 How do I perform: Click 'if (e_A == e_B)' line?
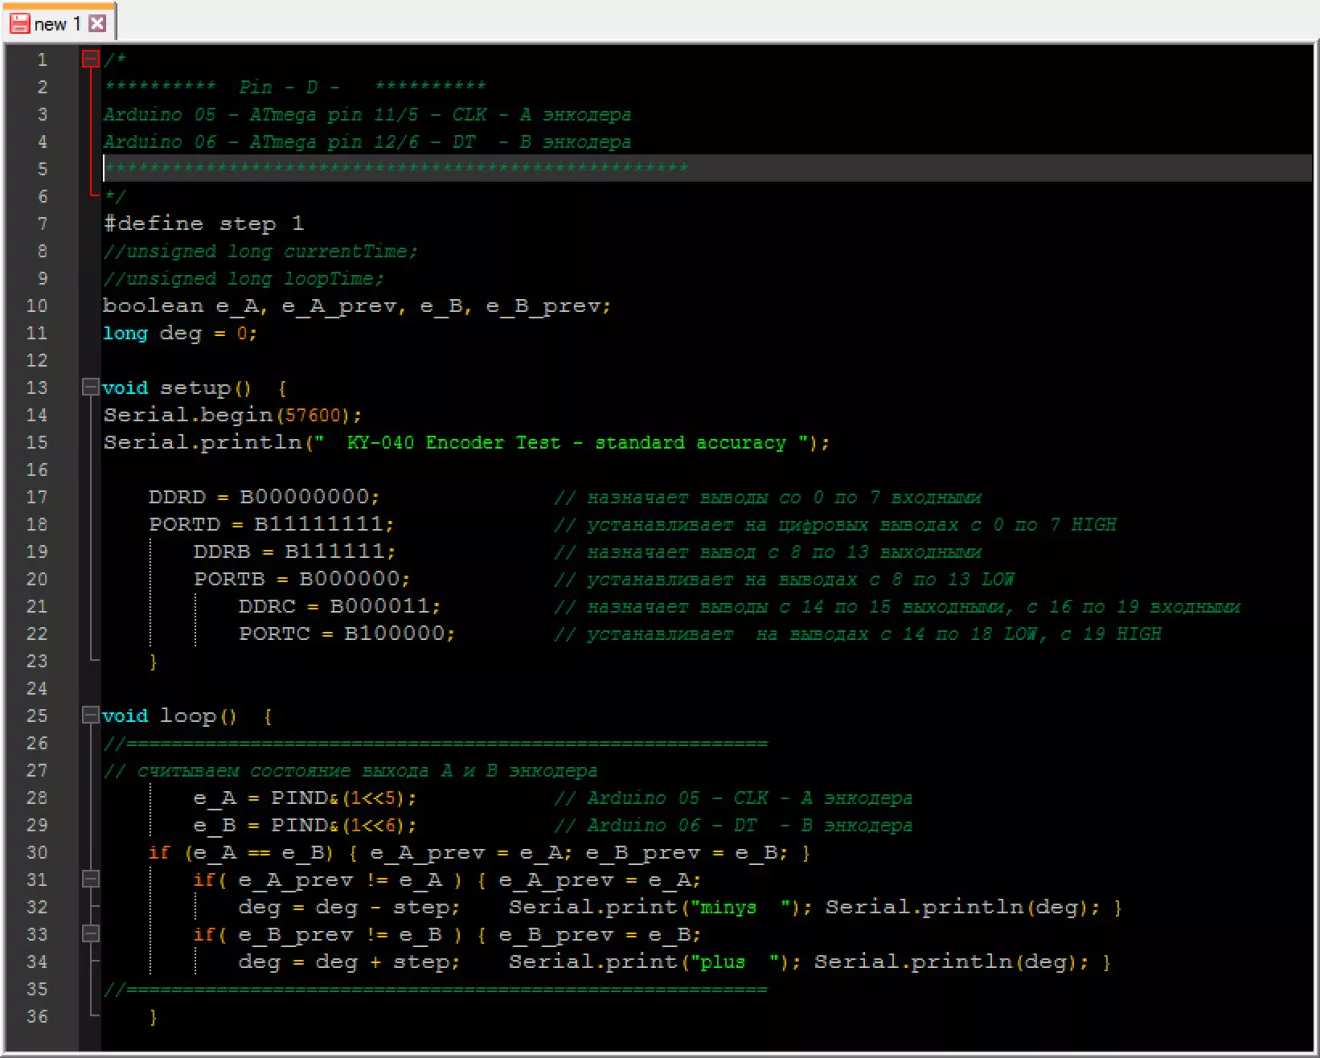pos(479,852)
